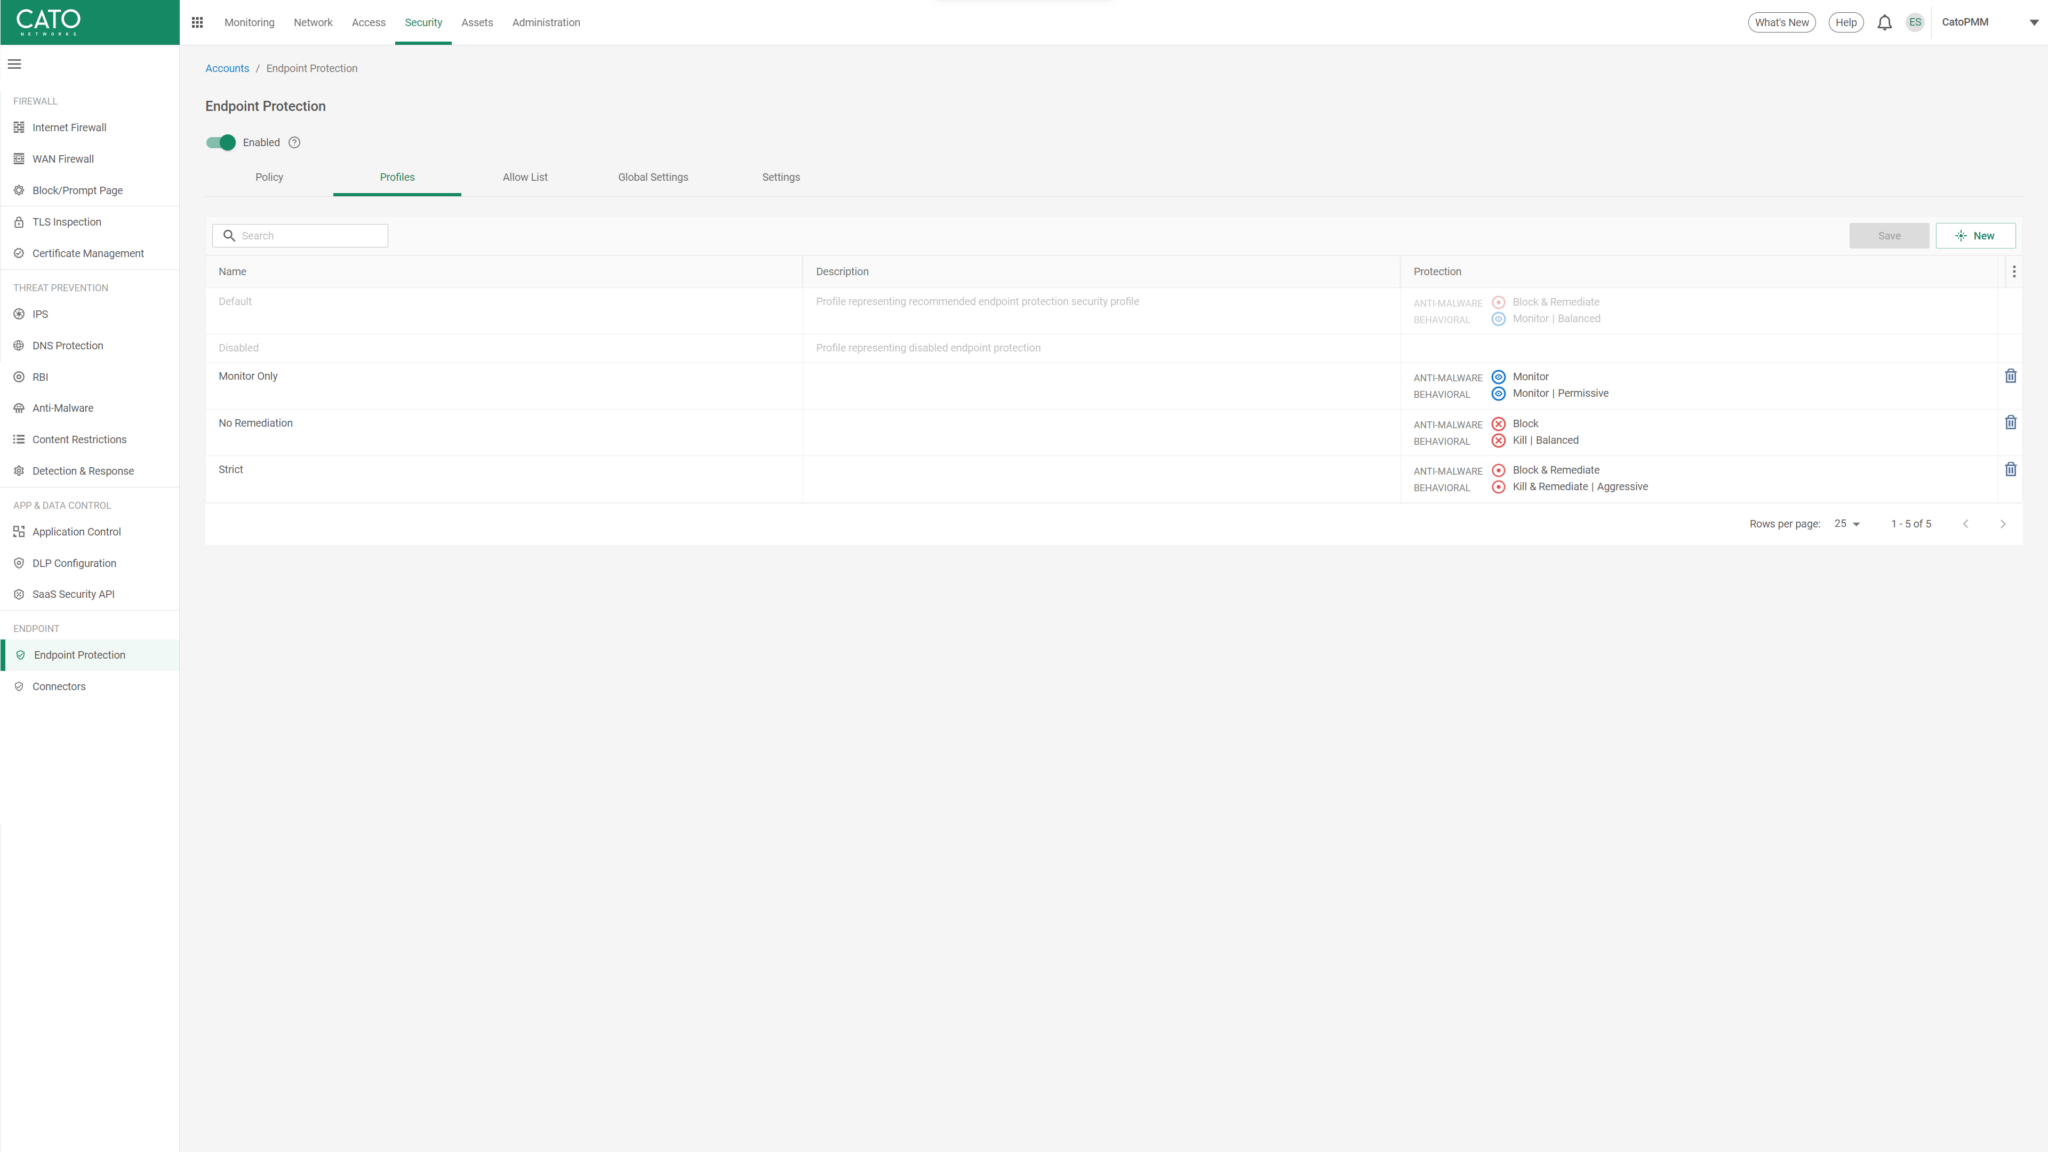Toggle Endpoint Protection Enabled switch
The height and width of the screenshot is (1152, 2048).
click(x=221, y=142)
